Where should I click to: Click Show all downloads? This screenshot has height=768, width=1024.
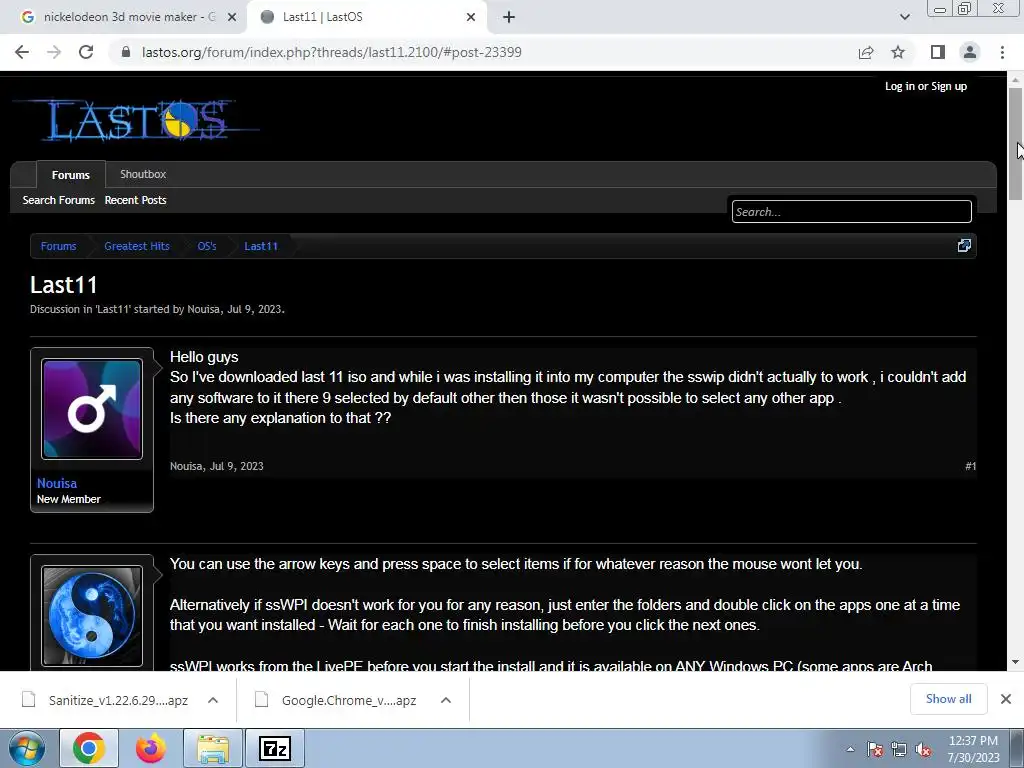coord(948,699)
